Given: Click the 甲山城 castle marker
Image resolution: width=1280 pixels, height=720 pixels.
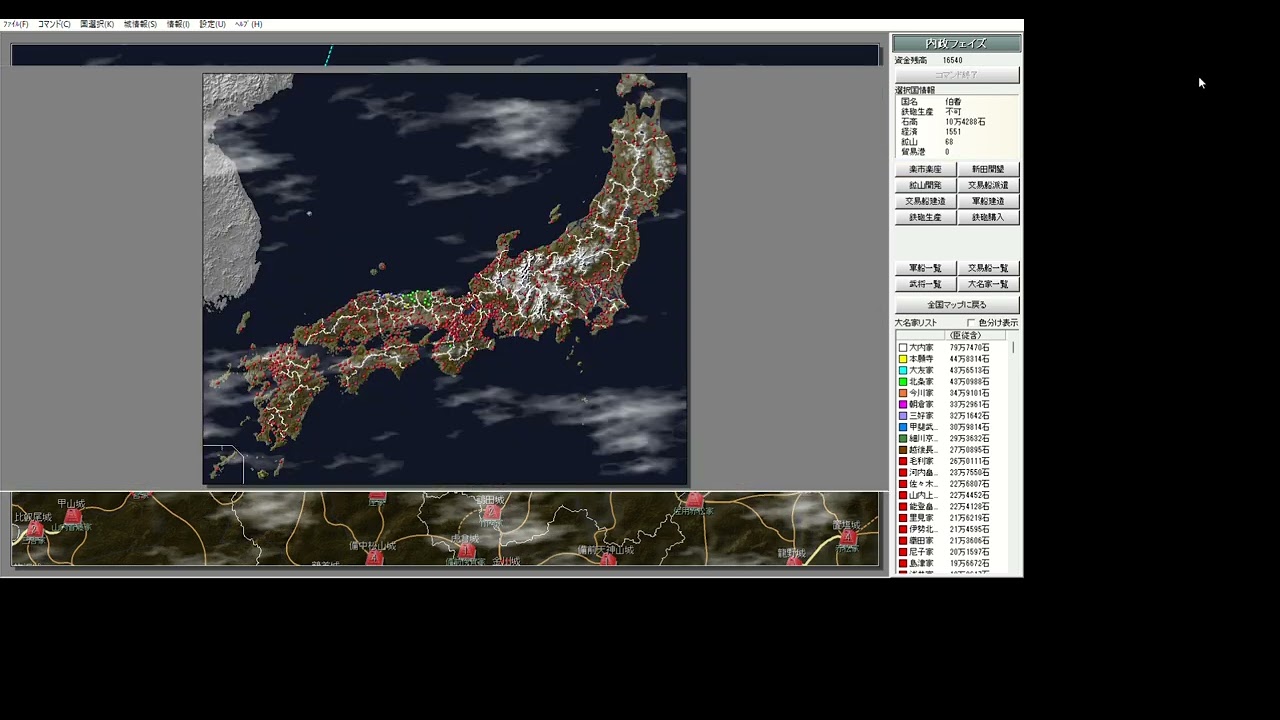Looking at the screenshot, I should 73,515.
